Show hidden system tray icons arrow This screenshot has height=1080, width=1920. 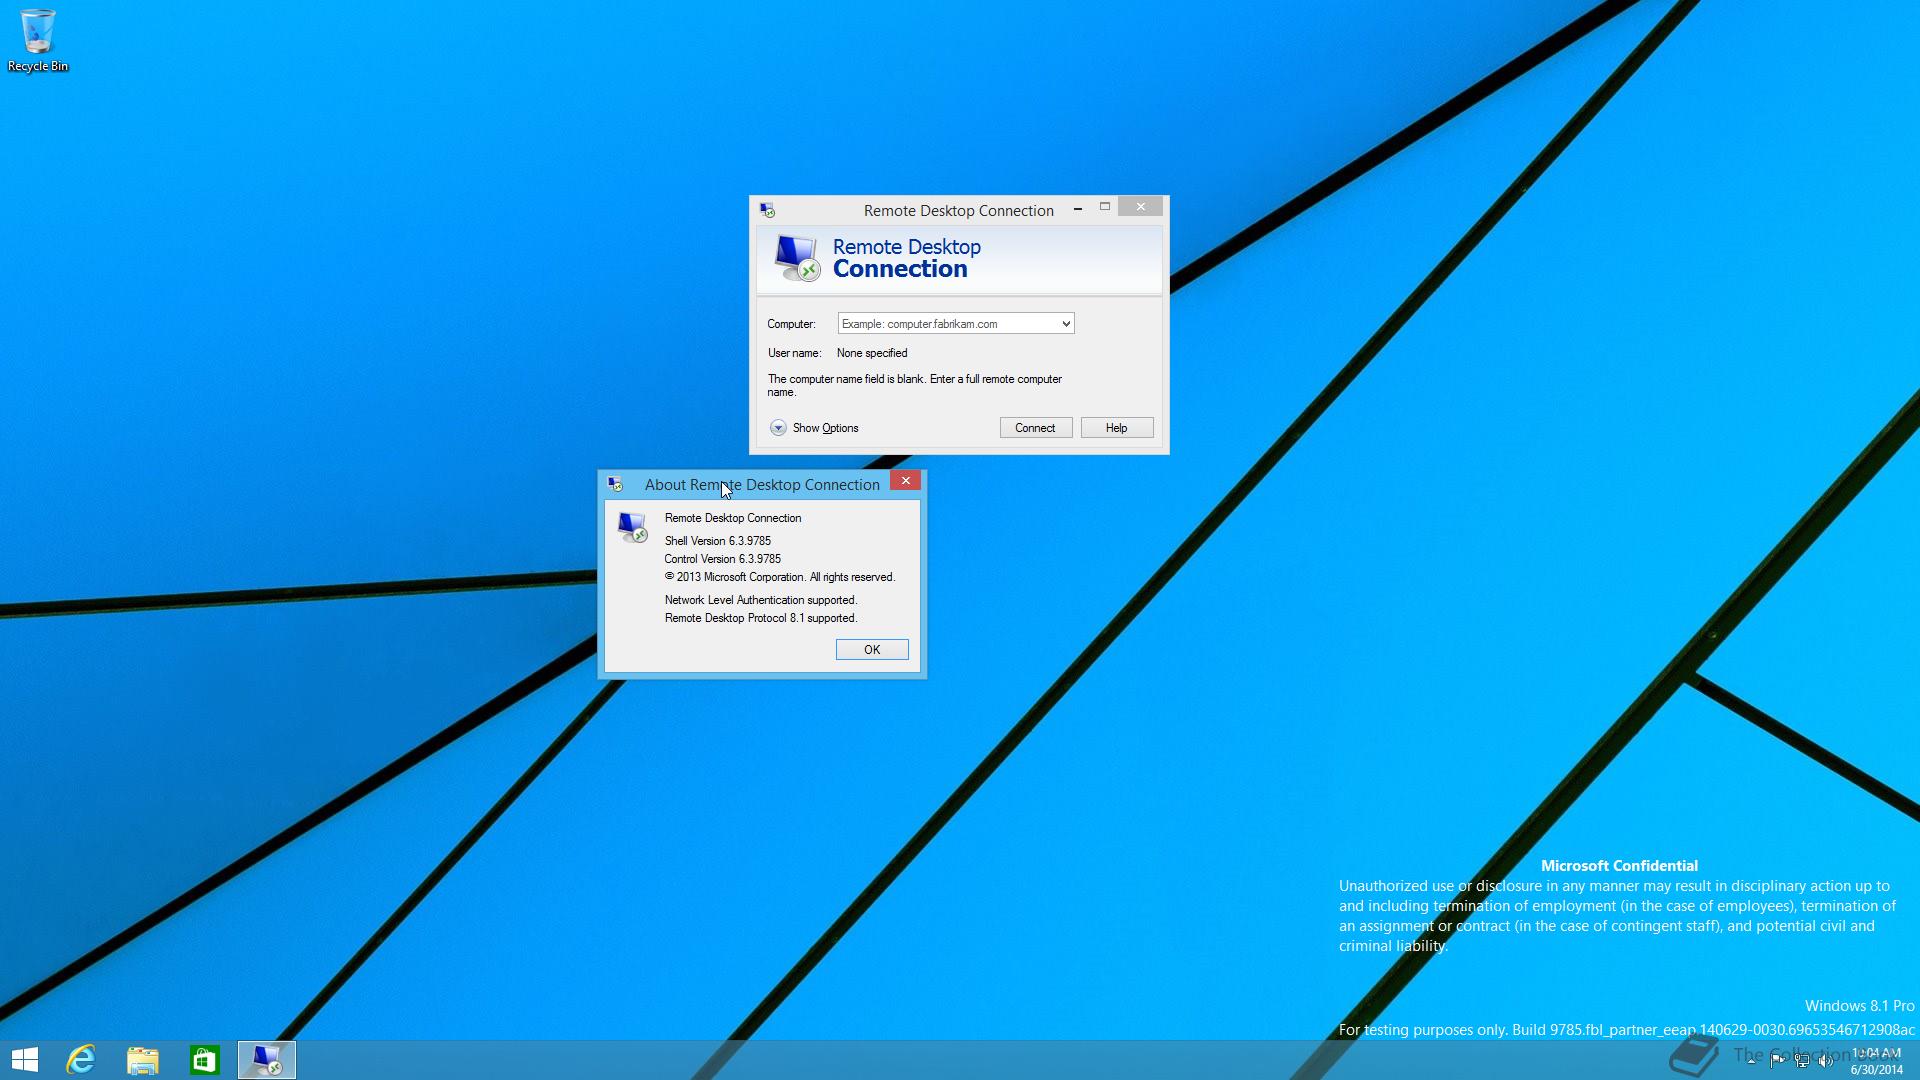(1751, 1061)
